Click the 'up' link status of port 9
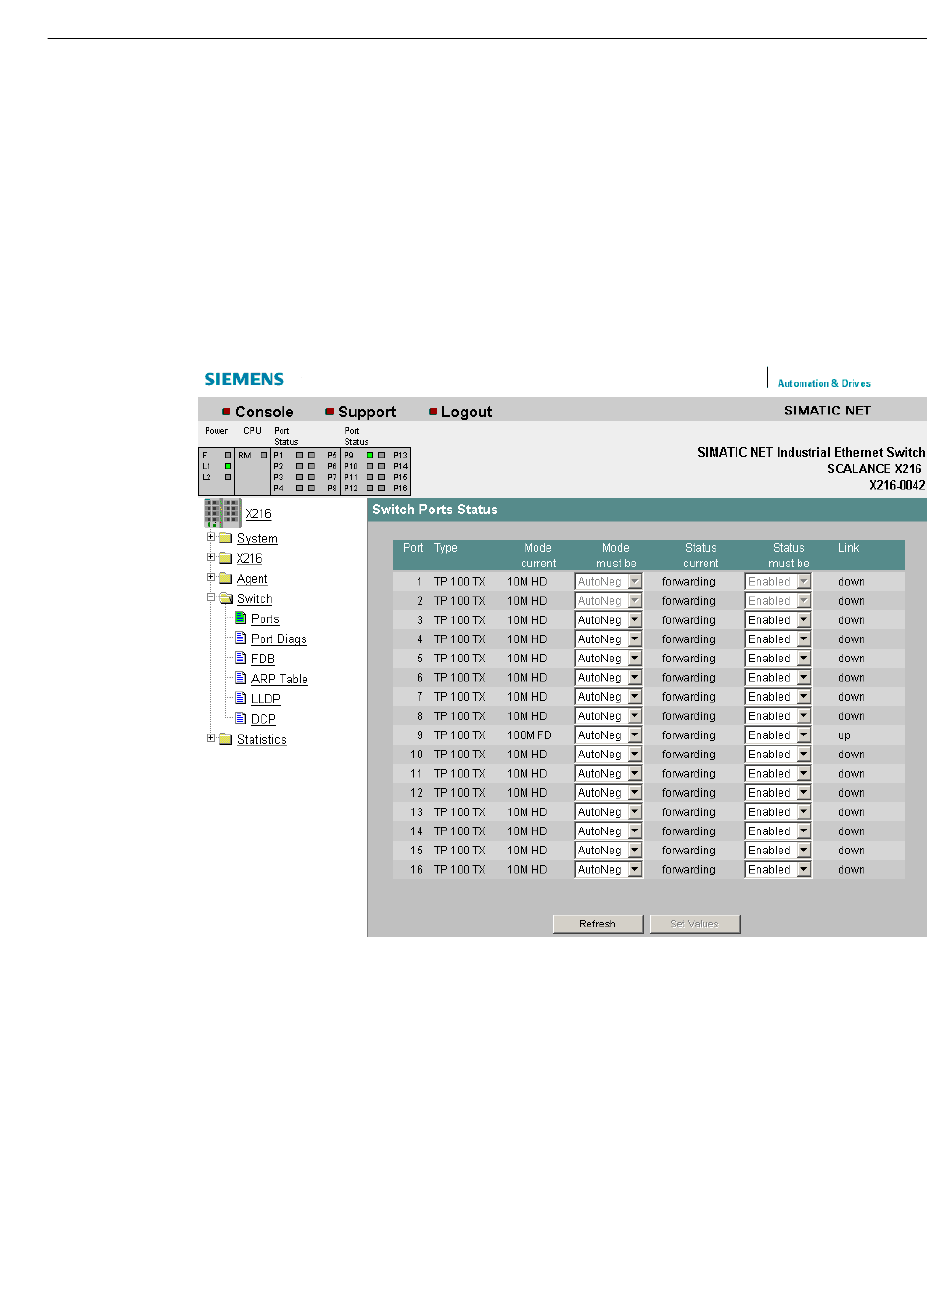This screenshot has height=1301, width=950. [844, 735]
